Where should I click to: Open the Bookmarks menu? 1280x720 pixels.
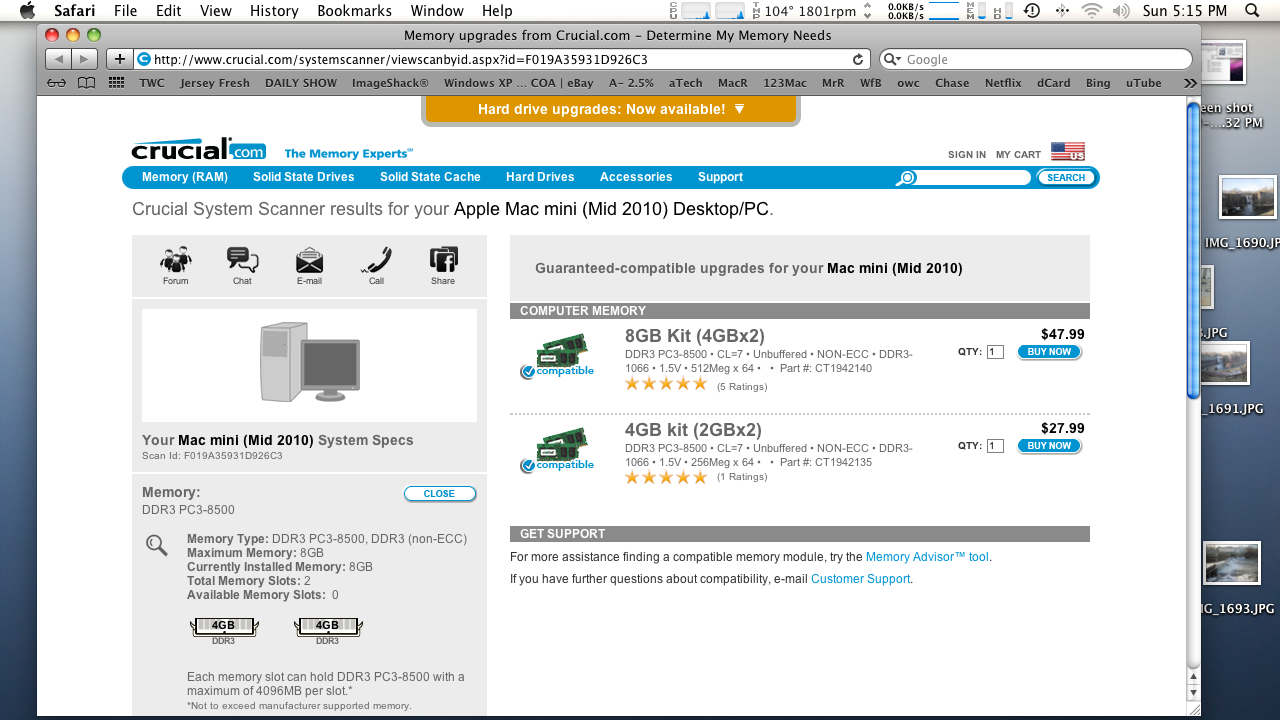point(355,11)
